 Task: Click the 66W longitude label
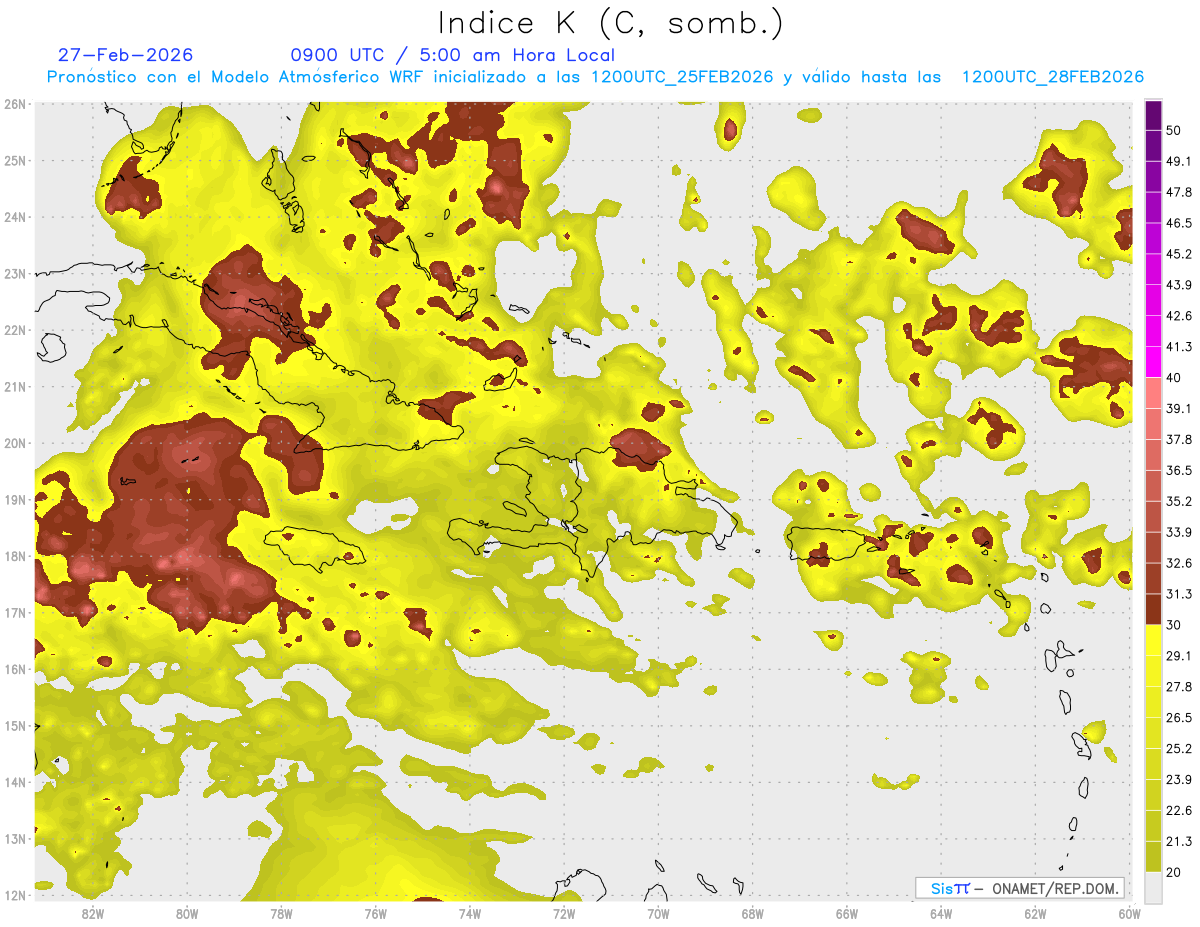847,913
